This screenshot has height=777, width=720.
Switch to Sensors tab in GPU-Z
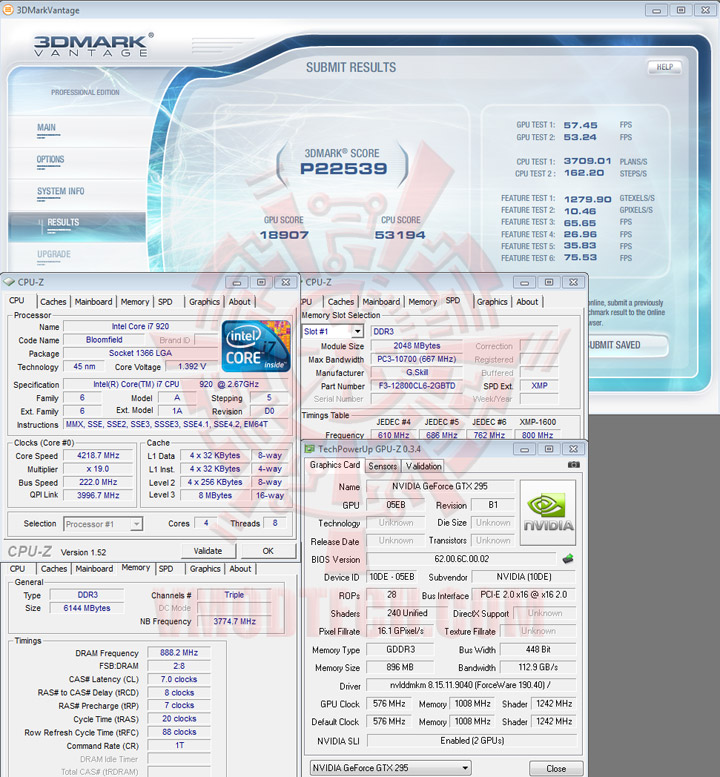click(x=383, y=466)
